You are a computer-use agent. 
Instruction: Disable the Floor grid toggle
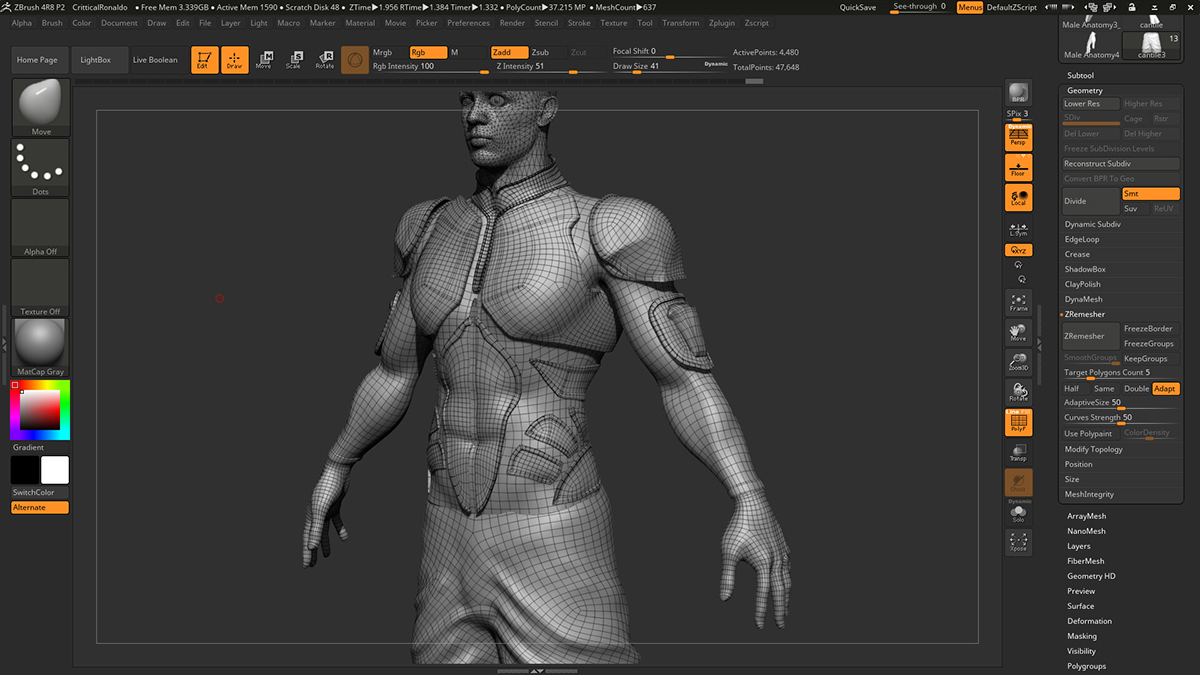coord(1018,167)
